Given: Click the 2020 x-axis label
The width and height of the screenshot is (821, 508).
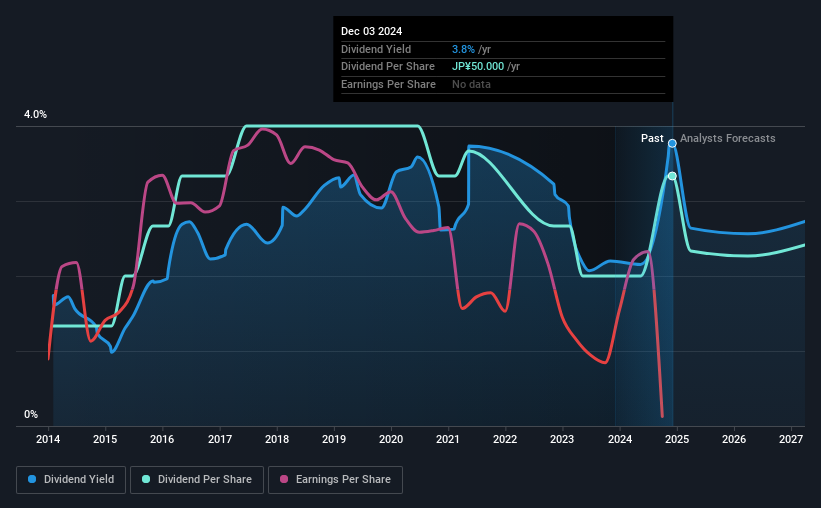Looking at the screenshot, I should (x=391, y=439).
